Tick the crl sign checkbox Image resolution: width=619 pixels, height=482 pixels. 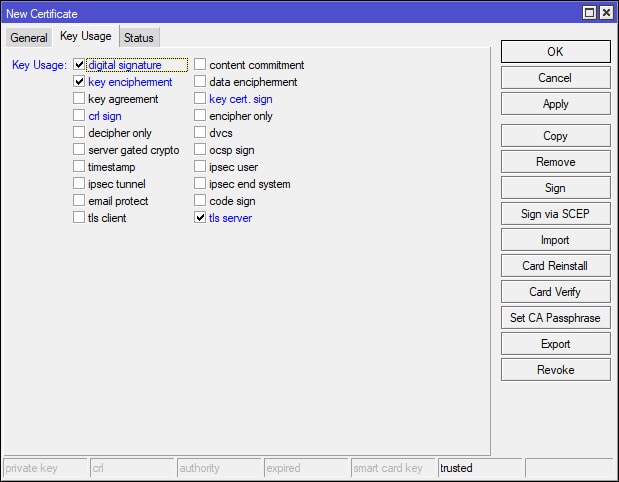pyautogui.click(x=79, y=115)
